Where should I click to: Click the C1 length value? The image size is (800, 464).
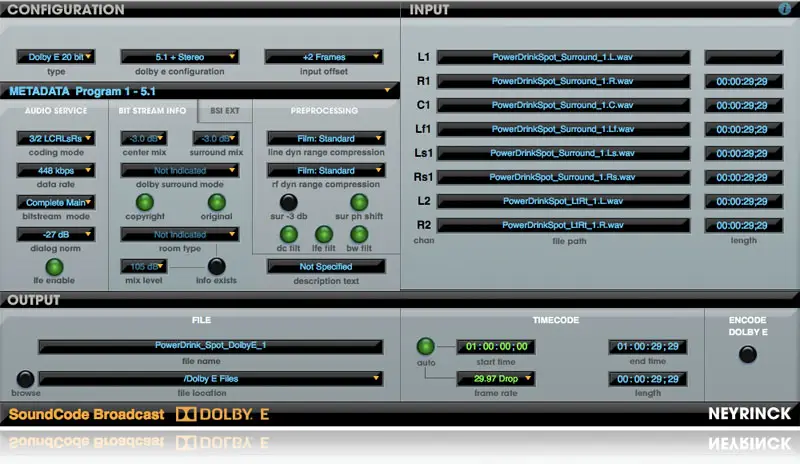tap(743, 105)
